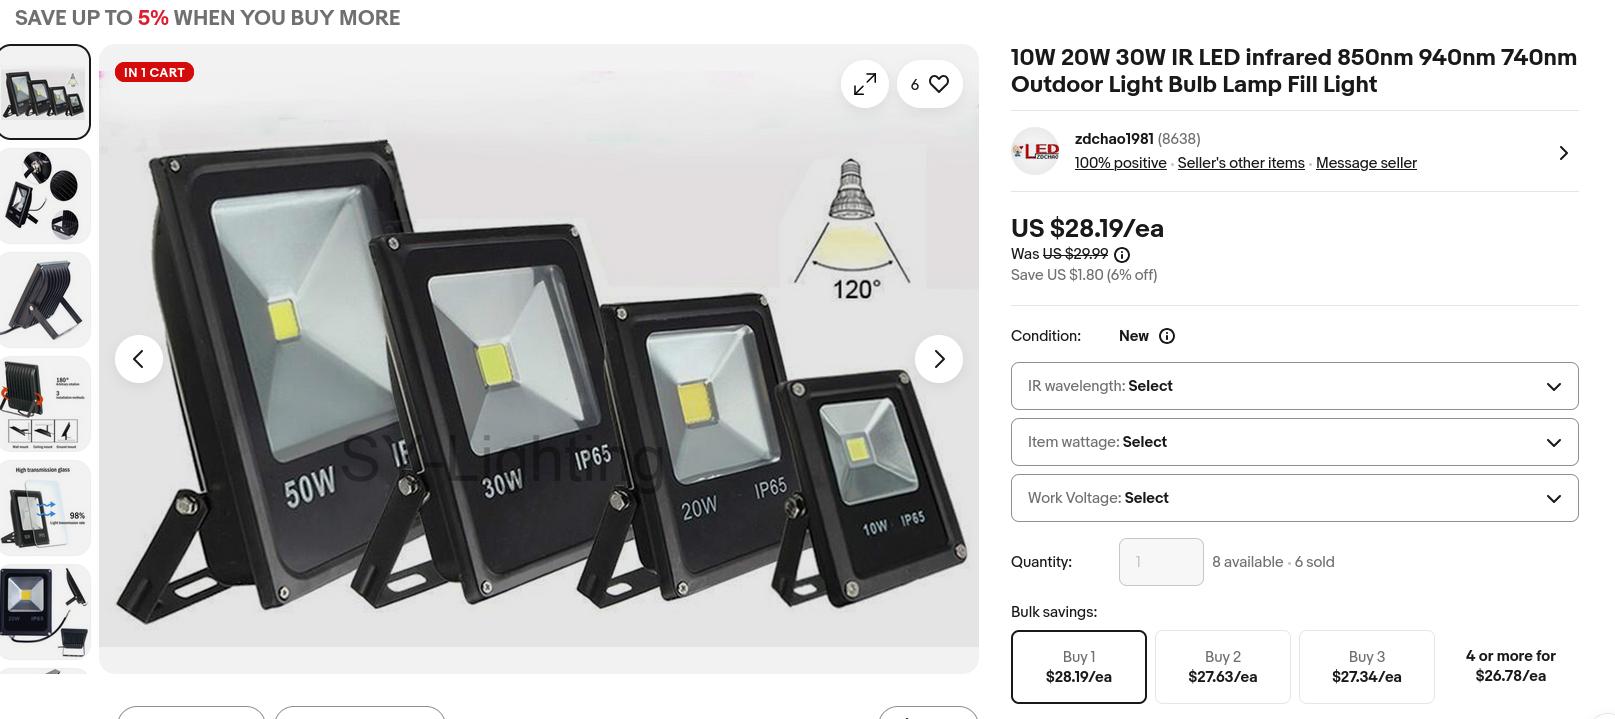Expand the Item wattage dropdown

pyautogui.click(x=1295, y=442)
